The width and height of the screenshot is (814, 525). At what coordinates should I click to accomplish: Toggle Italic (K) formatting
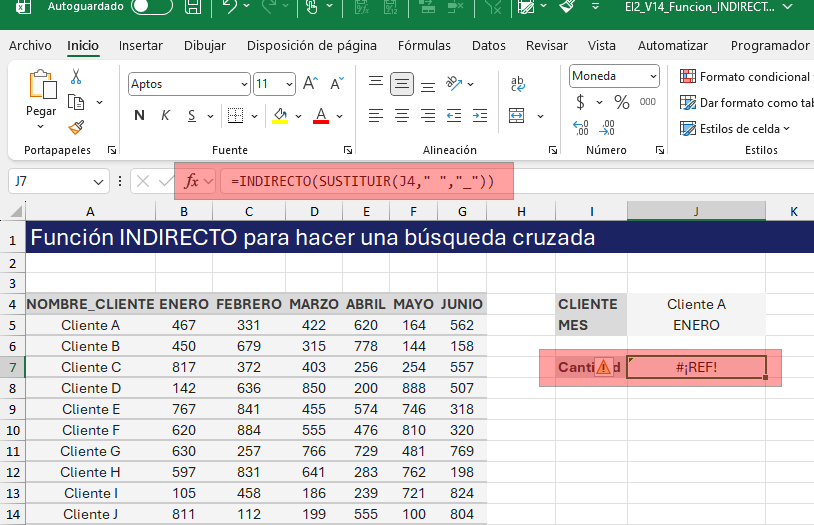(165, 116)
